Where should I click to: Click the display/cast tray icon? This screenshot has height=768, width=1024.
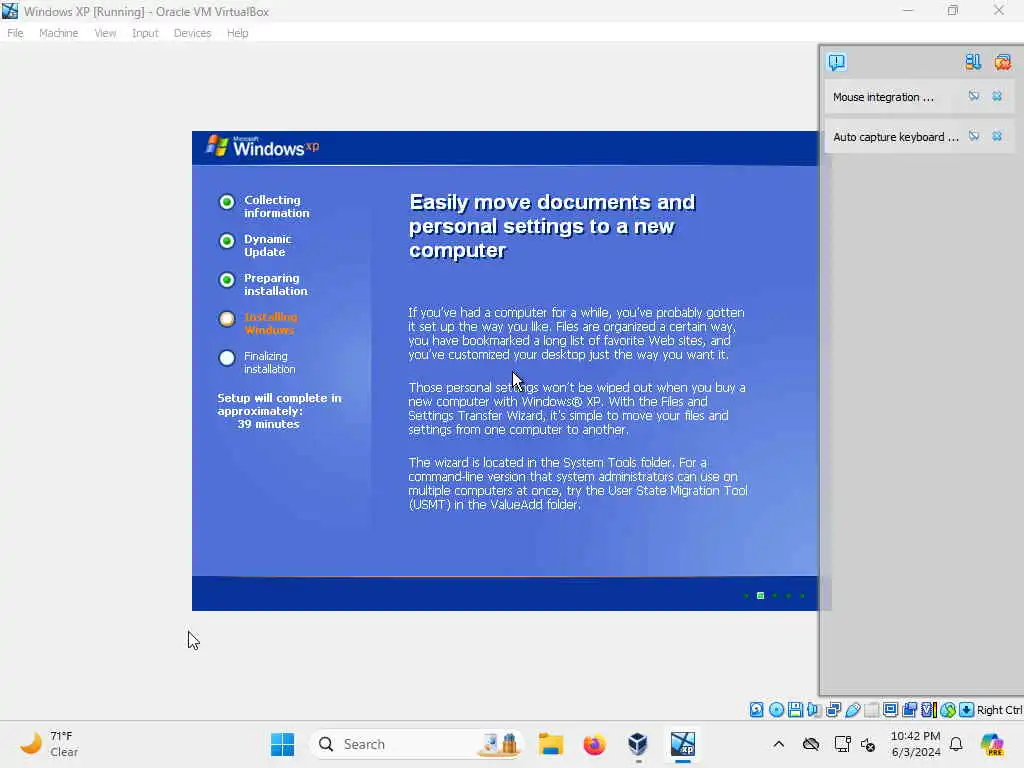(842, 744)
